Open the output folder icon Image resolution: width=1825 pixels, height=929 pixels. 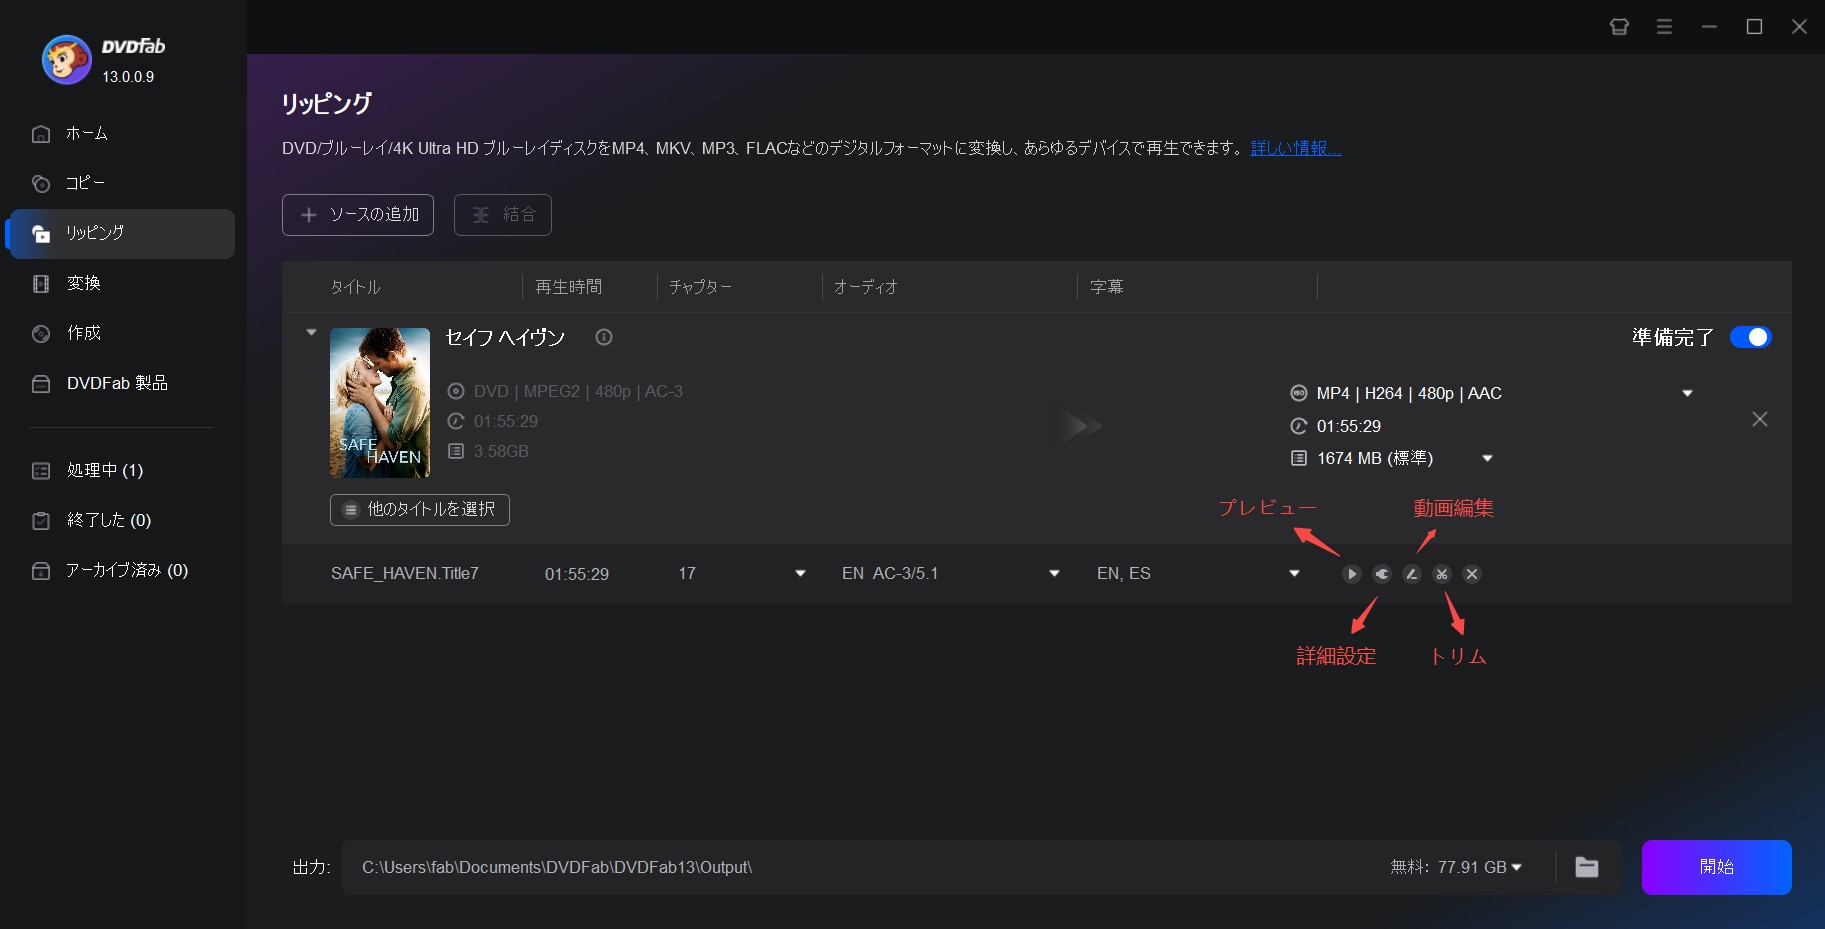coord(1586,867)
